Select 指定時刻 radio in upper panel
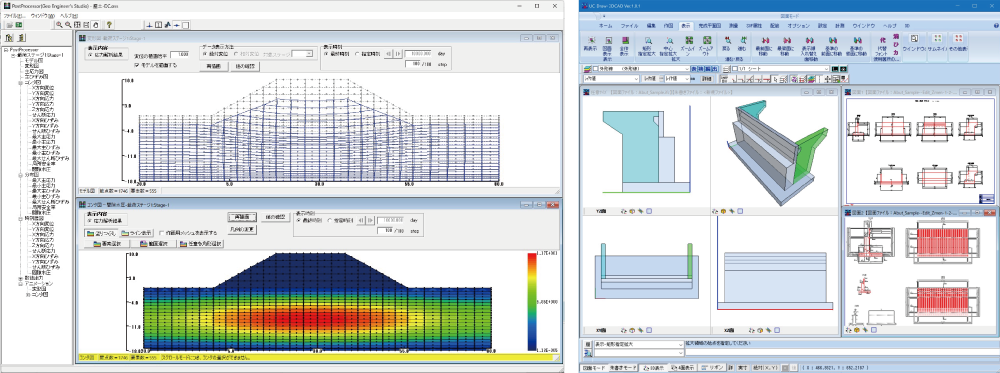Screen dimensions: 1000x373 (357, 54)
